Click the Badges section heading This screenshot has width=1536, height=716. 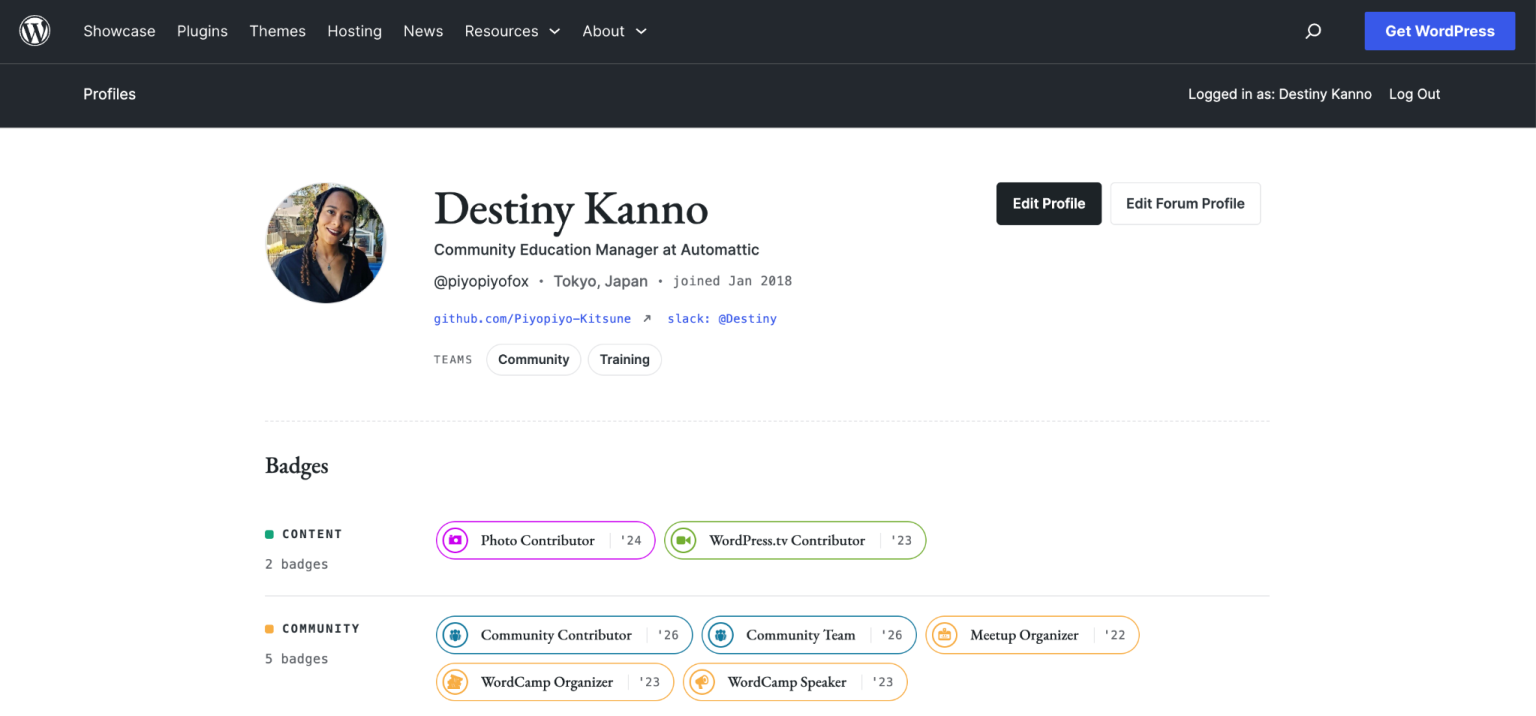click(x=296, y=465)
